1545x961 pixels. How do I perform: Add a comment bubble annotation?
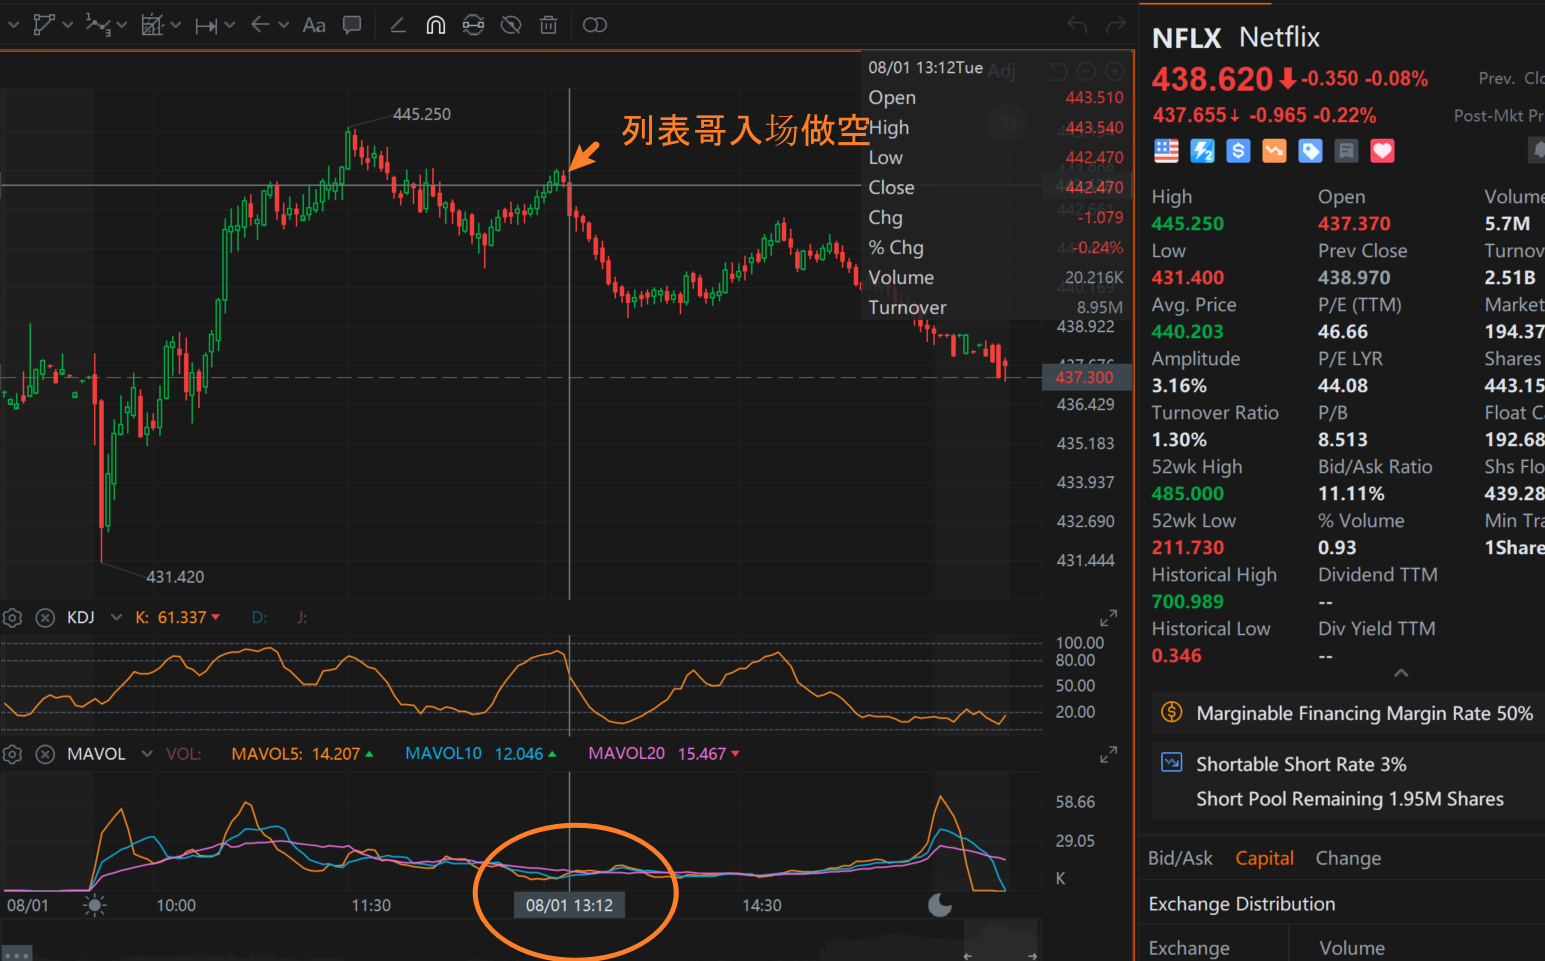(x=352, y=25)
